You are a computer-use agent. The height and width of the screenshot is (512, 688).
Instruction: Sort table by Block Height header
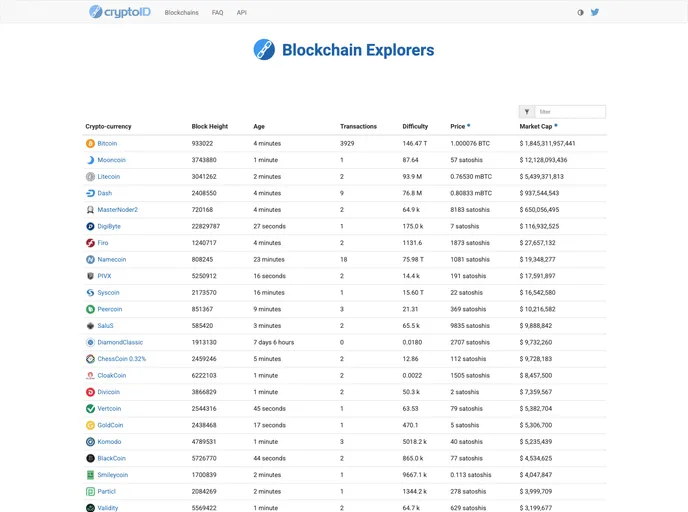coord(210,127)
